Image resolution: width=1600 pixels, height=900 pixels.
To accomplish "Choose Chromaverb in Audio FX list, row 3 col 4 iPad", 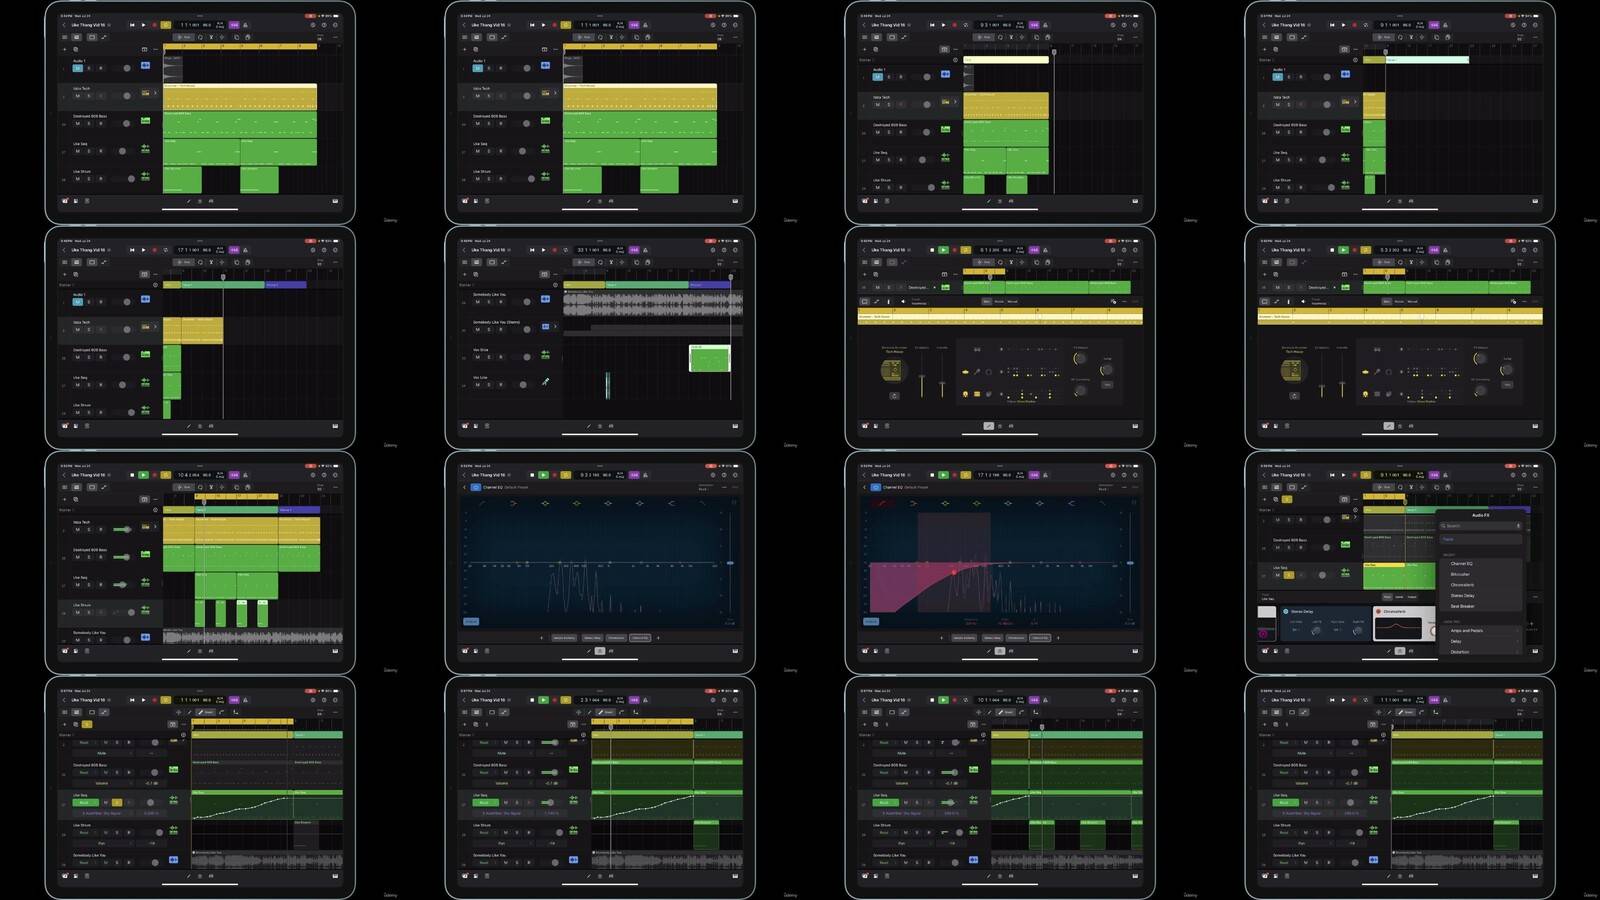I will click(1462, 585).
